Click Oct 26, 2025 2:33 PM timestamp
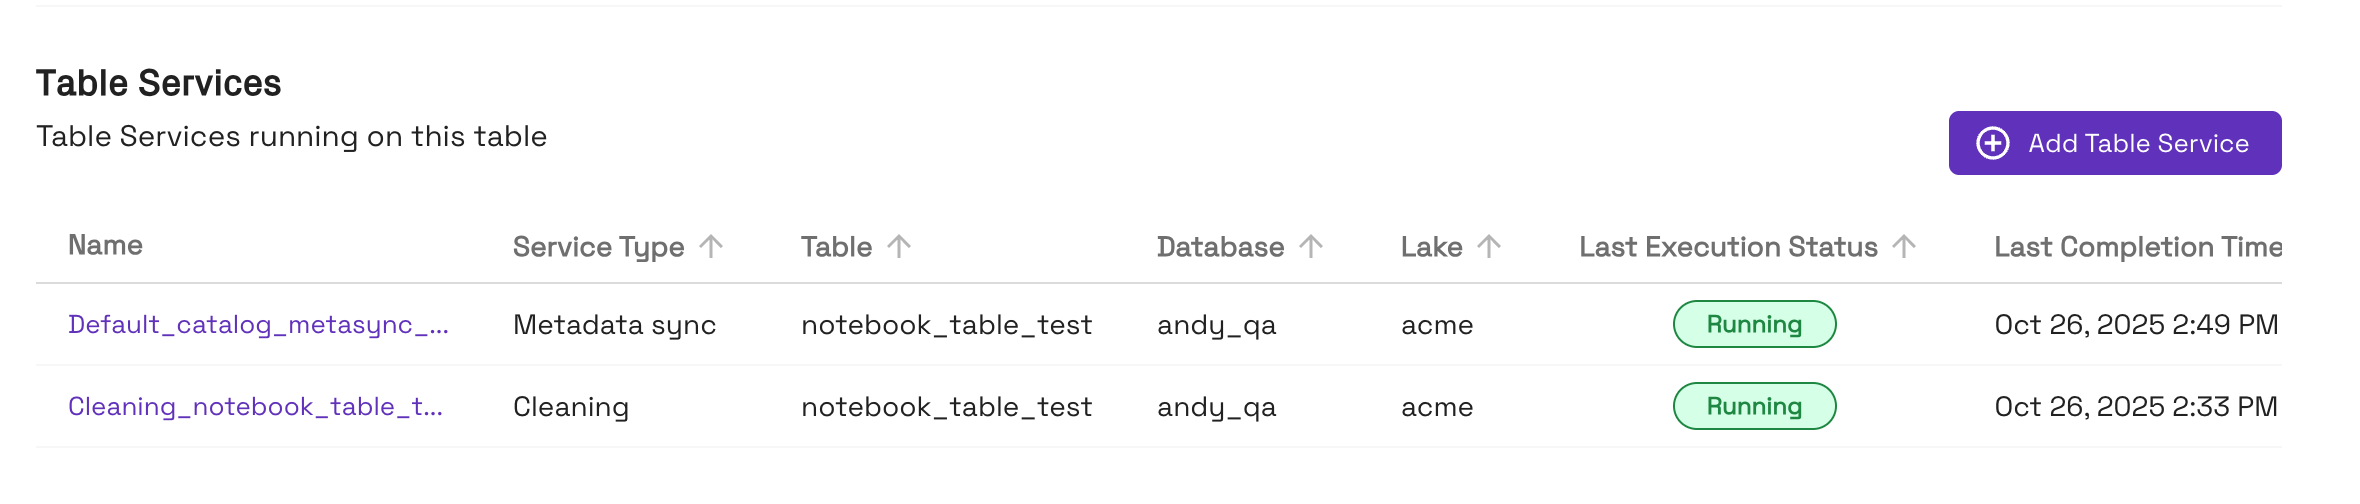The height and width of the screenshot is (504, 2360). 2136,407
